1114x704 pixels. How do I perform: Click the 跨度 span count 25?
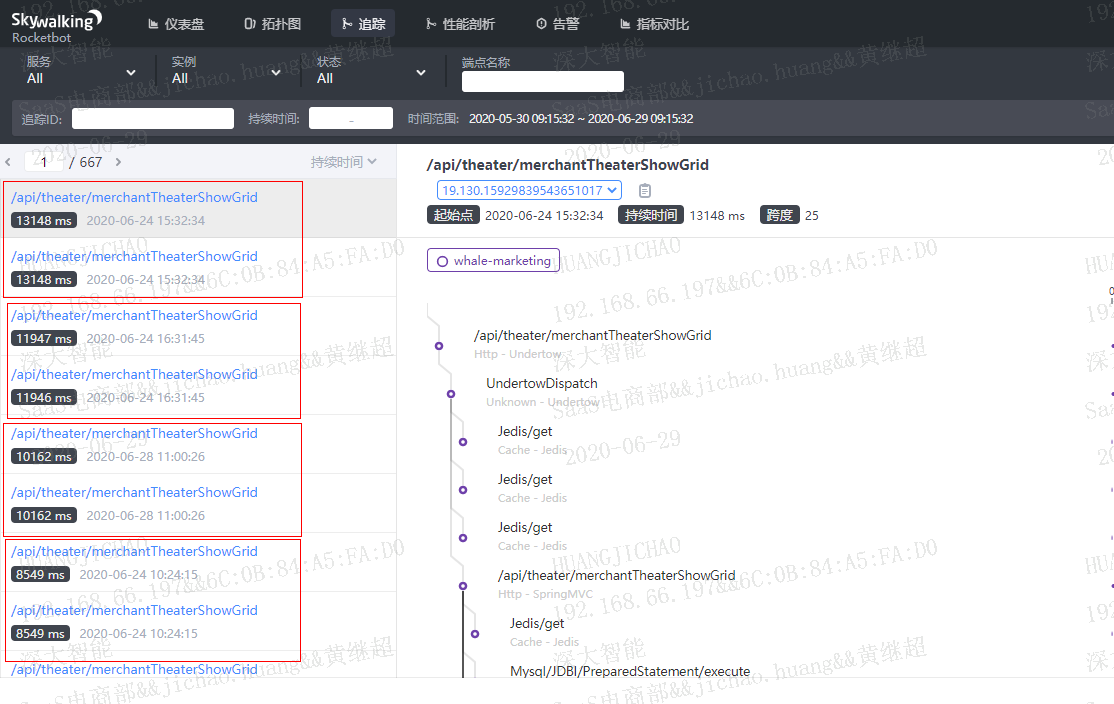811,215
